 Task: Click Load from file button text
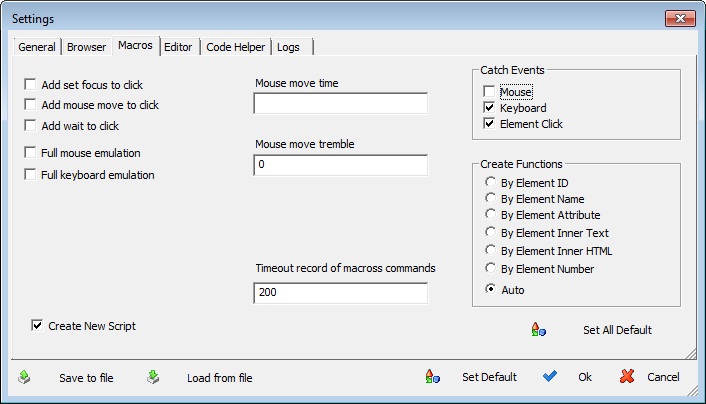coord(220,378)
